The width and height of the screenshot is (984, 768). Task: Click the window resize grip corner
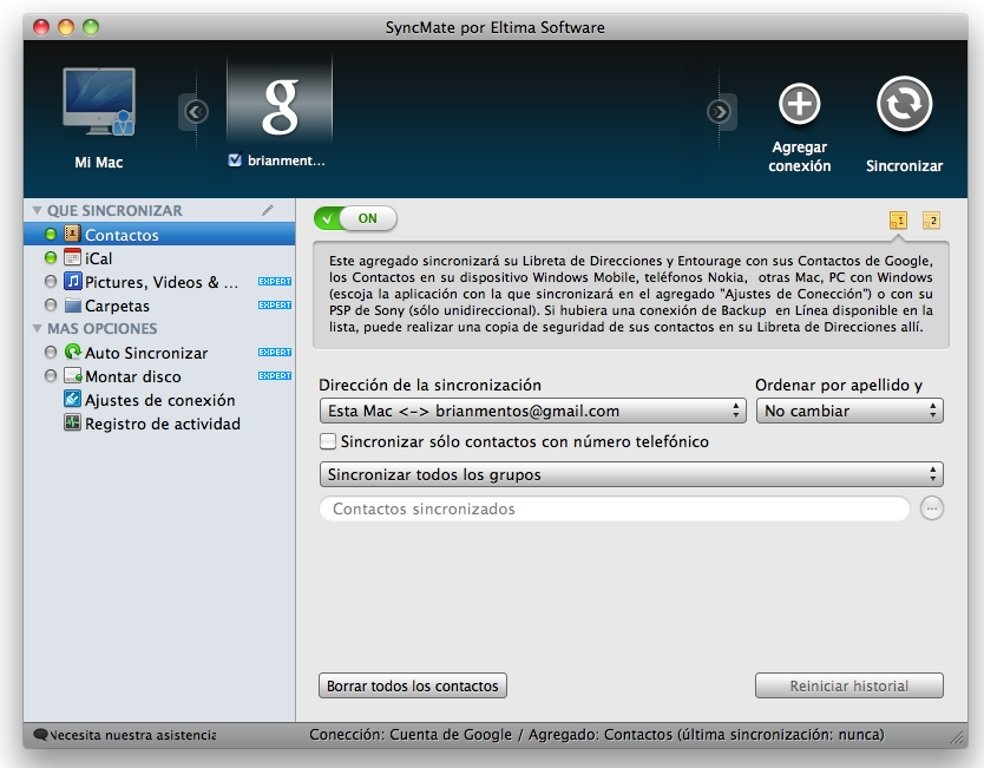958,737
